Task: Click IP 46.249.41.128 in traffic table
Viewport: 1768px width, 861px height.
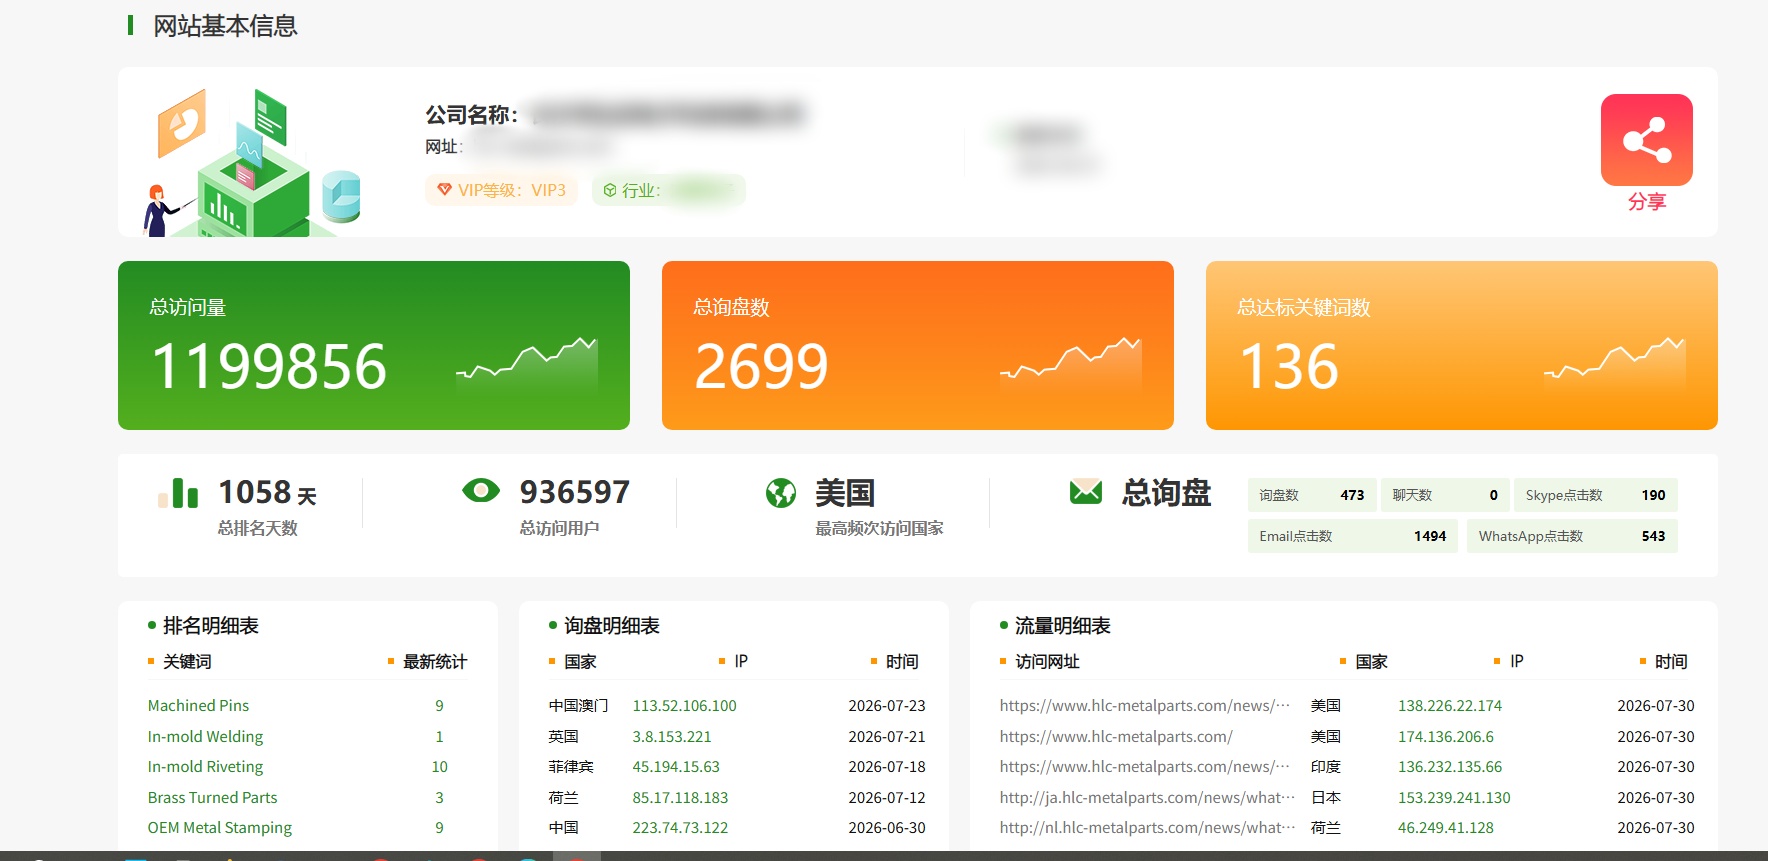Action: tap(1446, 828)
